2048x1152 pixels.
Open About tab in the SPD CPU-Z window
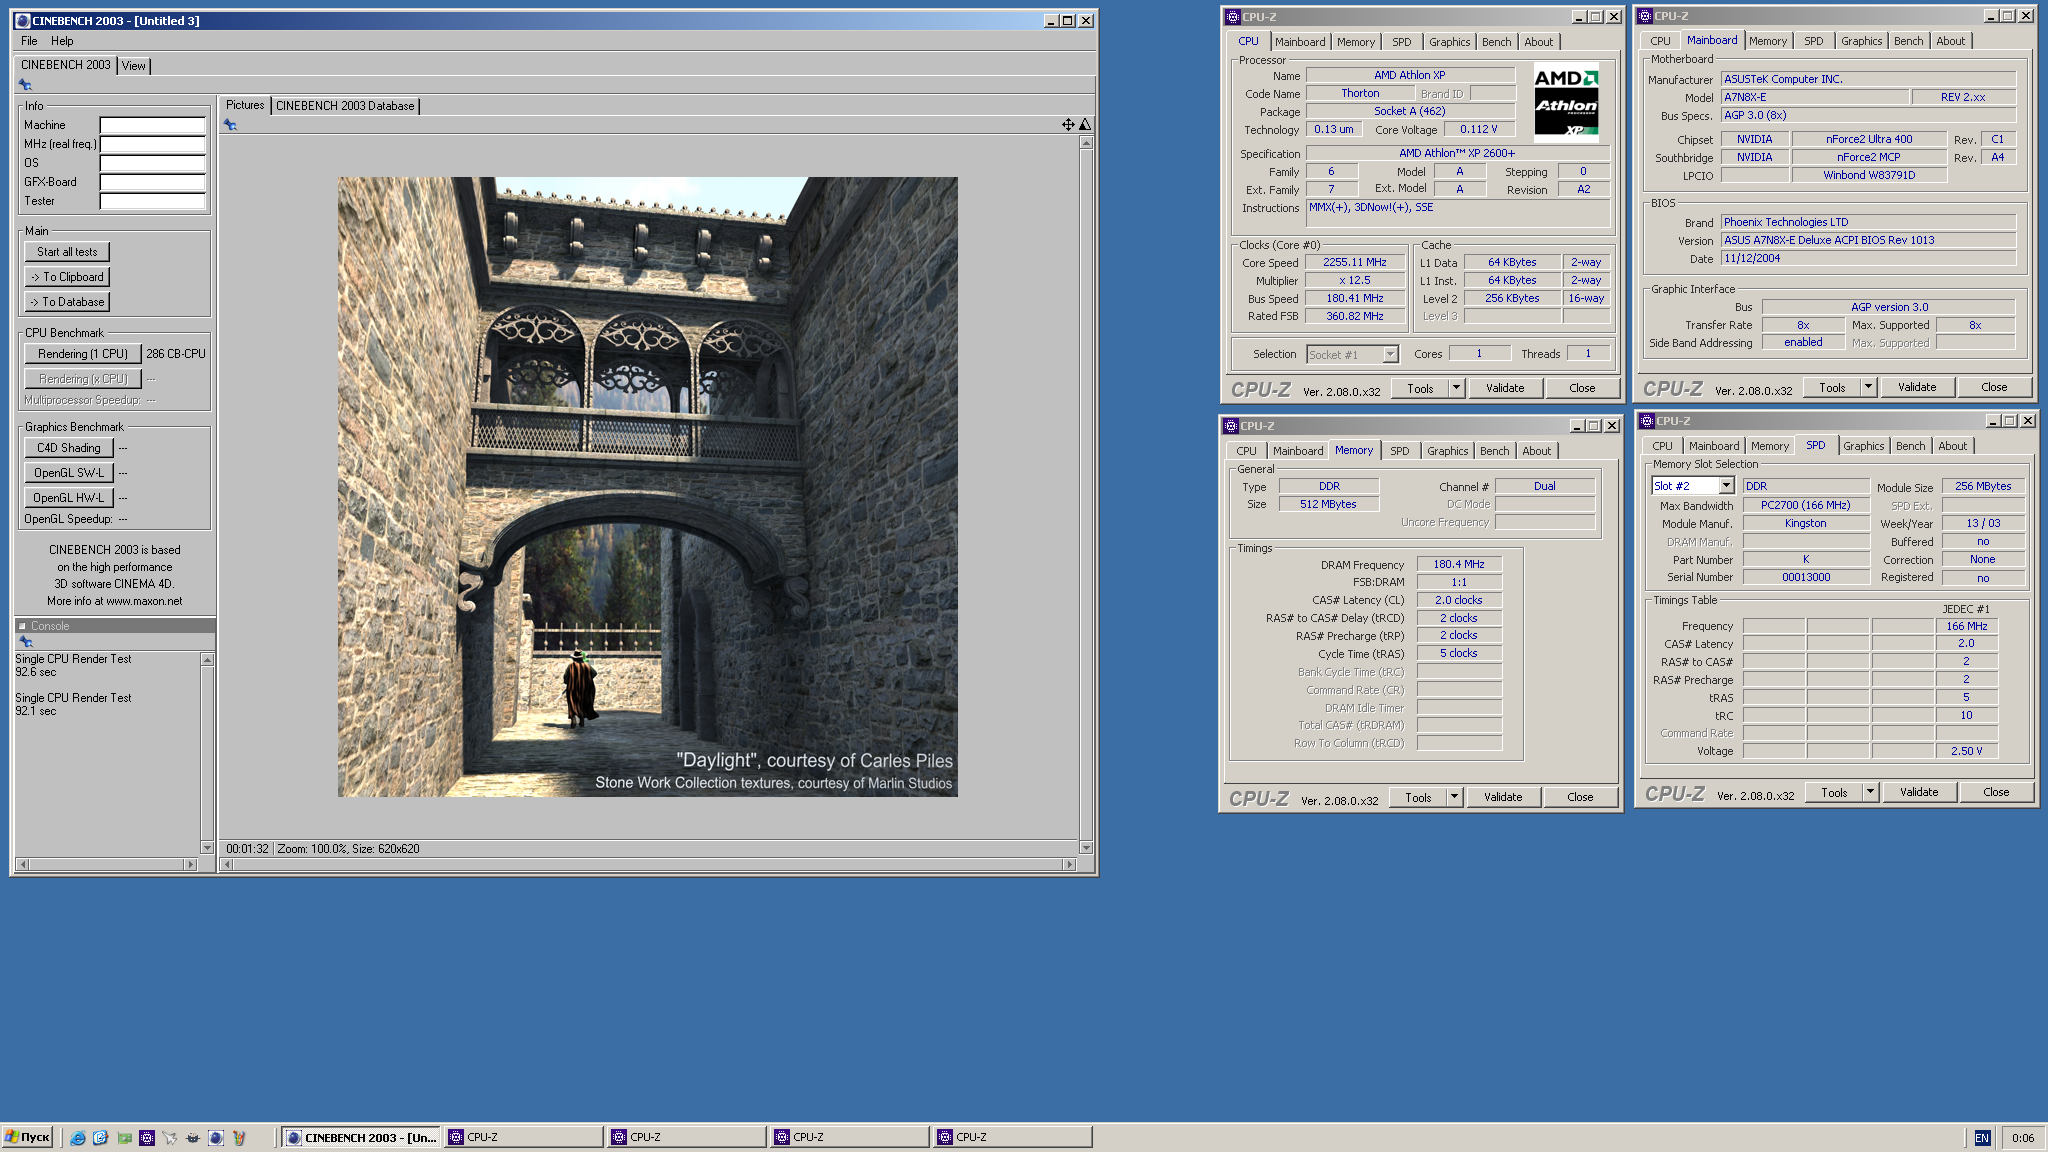coord(1953,446)
